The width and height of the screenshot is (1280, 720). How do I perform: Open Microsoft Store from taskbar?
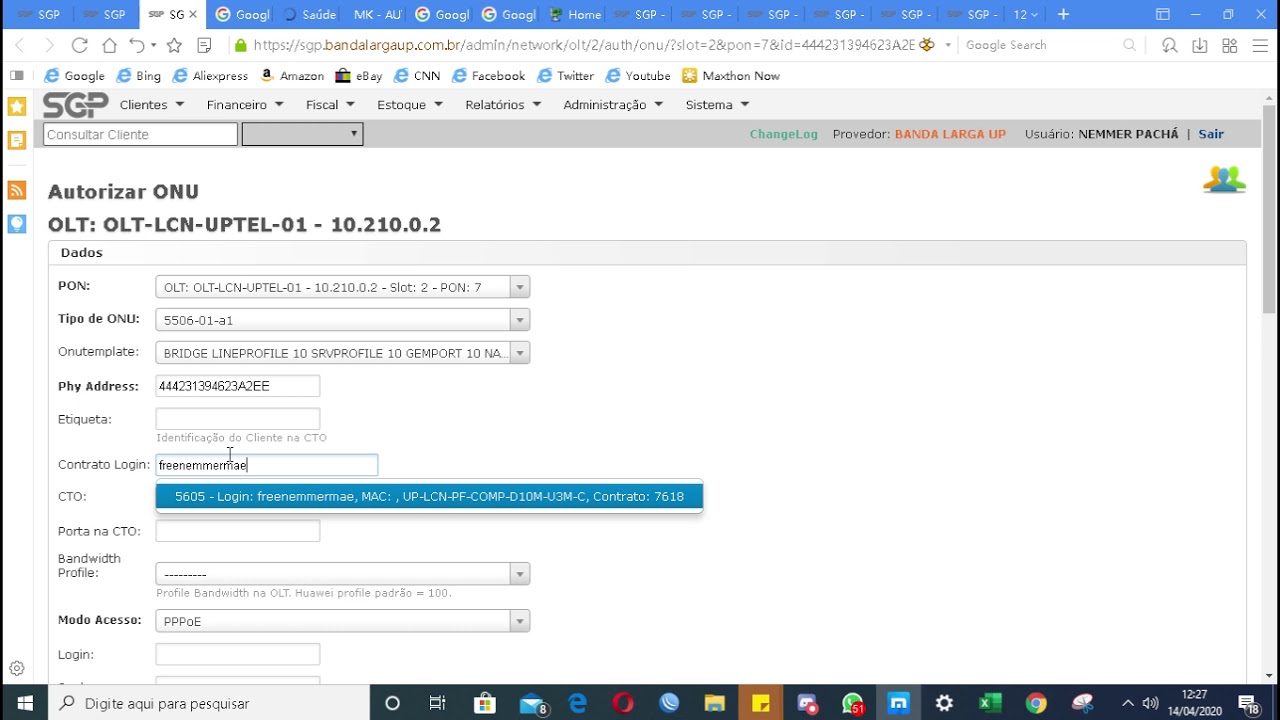pos(485,703)
